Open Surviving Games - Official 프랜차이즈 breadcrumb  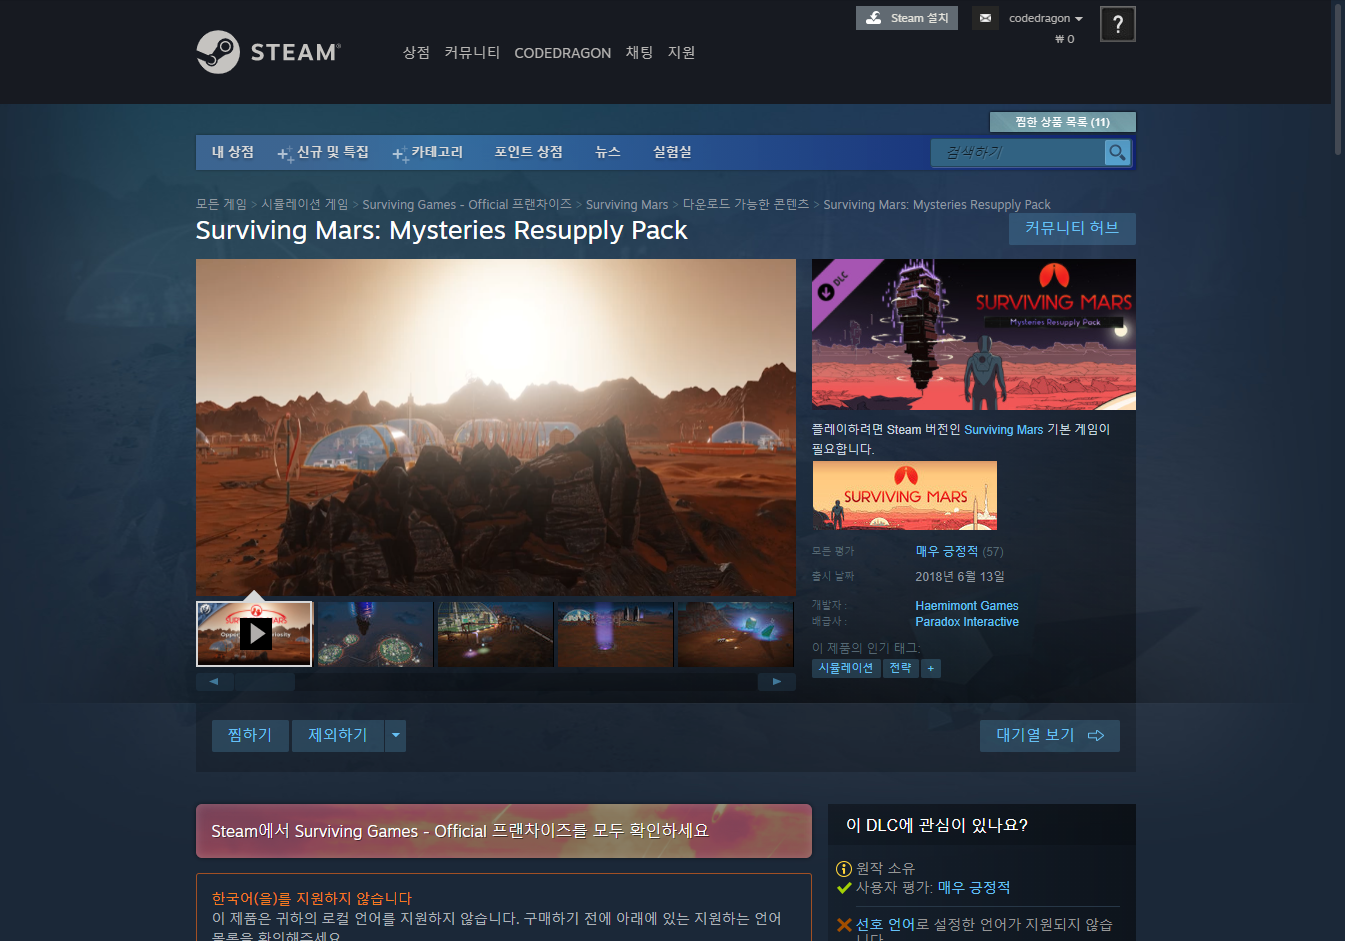point(467,204)
